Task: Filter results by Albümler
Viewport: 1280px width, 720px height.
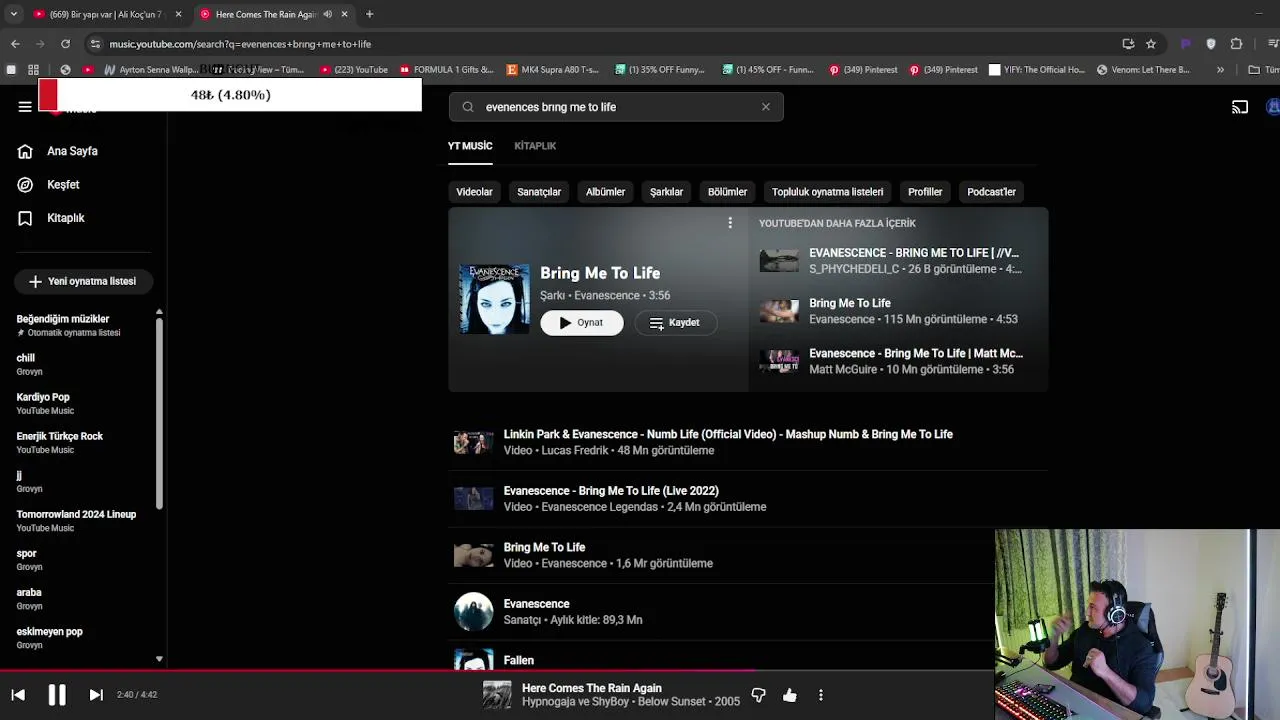Action: pyautogui.click(x=605, y=192)
